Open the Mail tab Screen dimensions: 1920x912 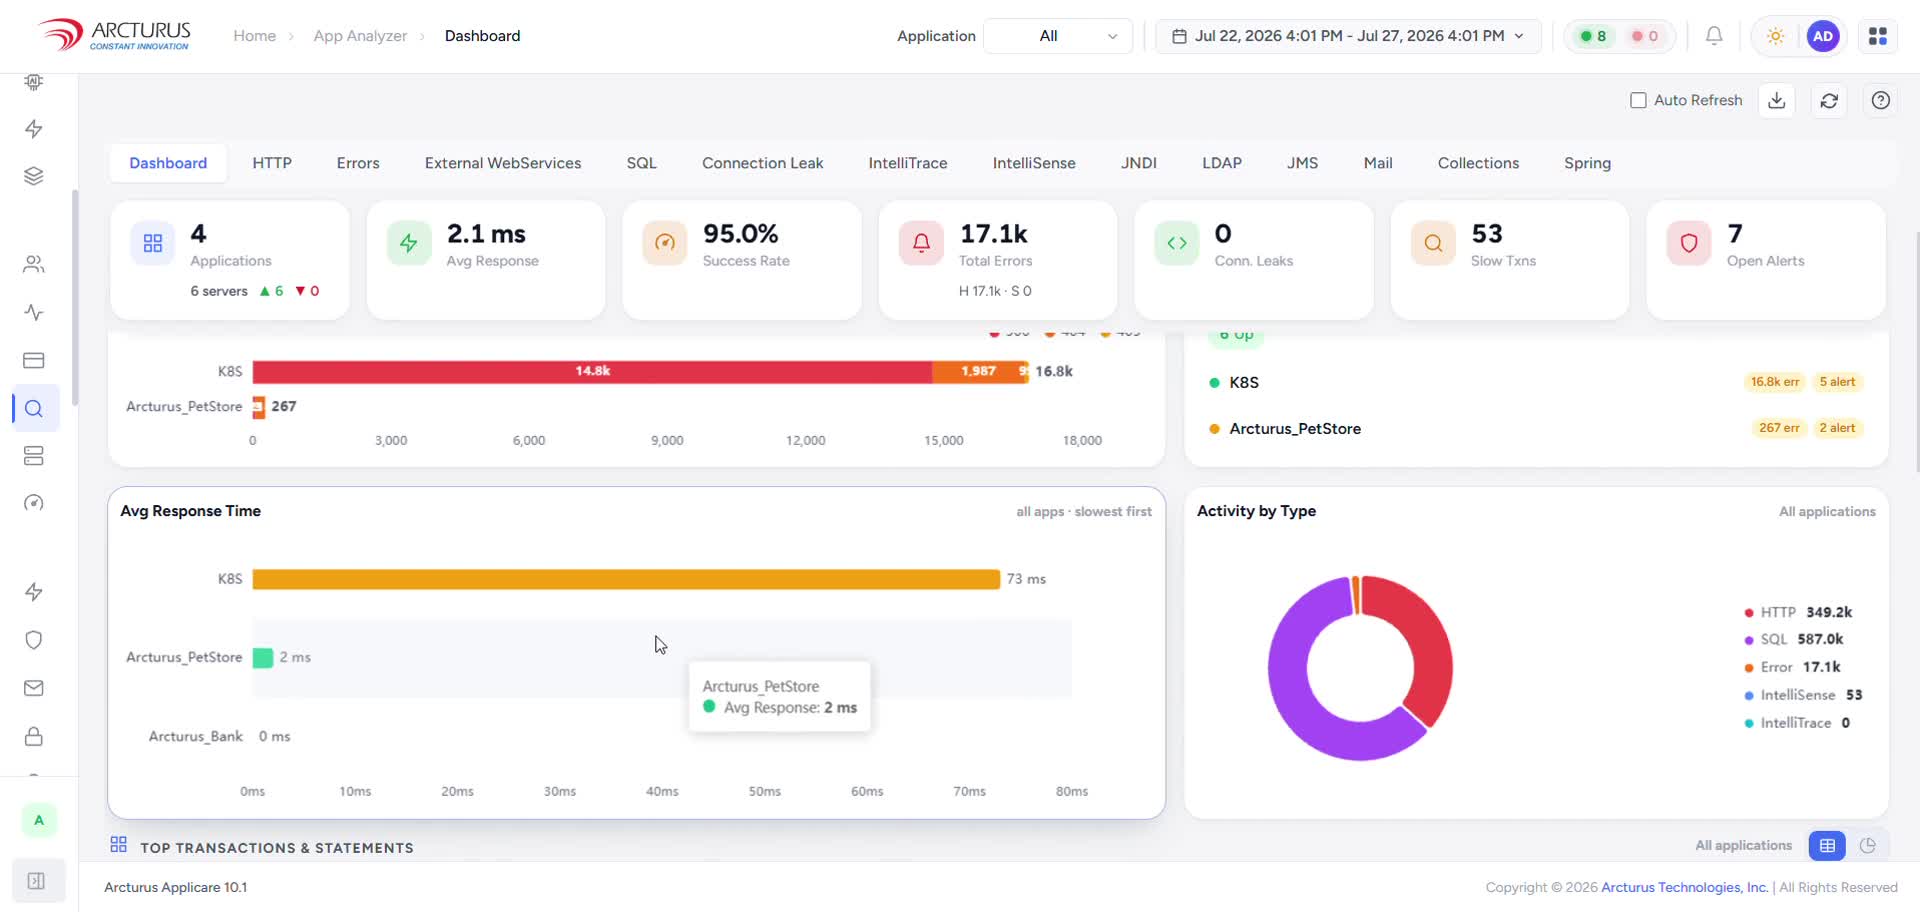1378,163
